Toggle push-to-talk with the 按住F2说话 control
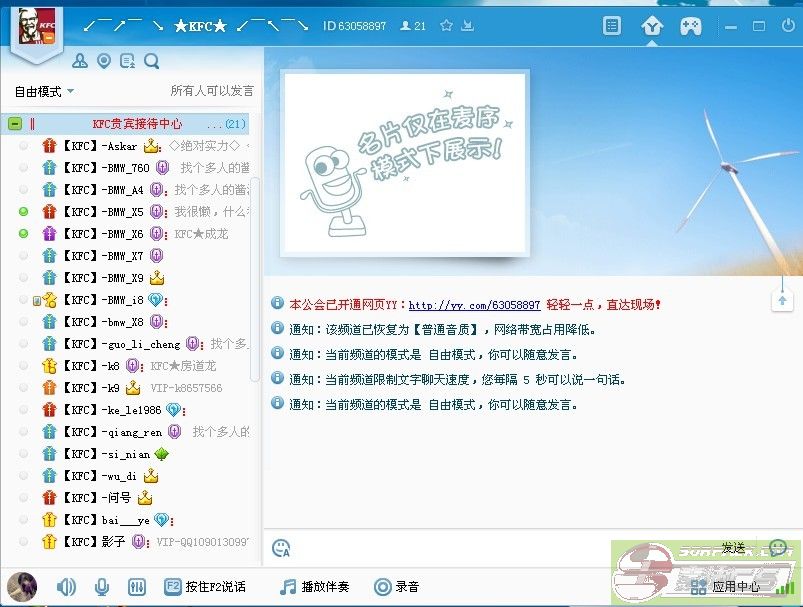The image size is (803, 607). 203,586
